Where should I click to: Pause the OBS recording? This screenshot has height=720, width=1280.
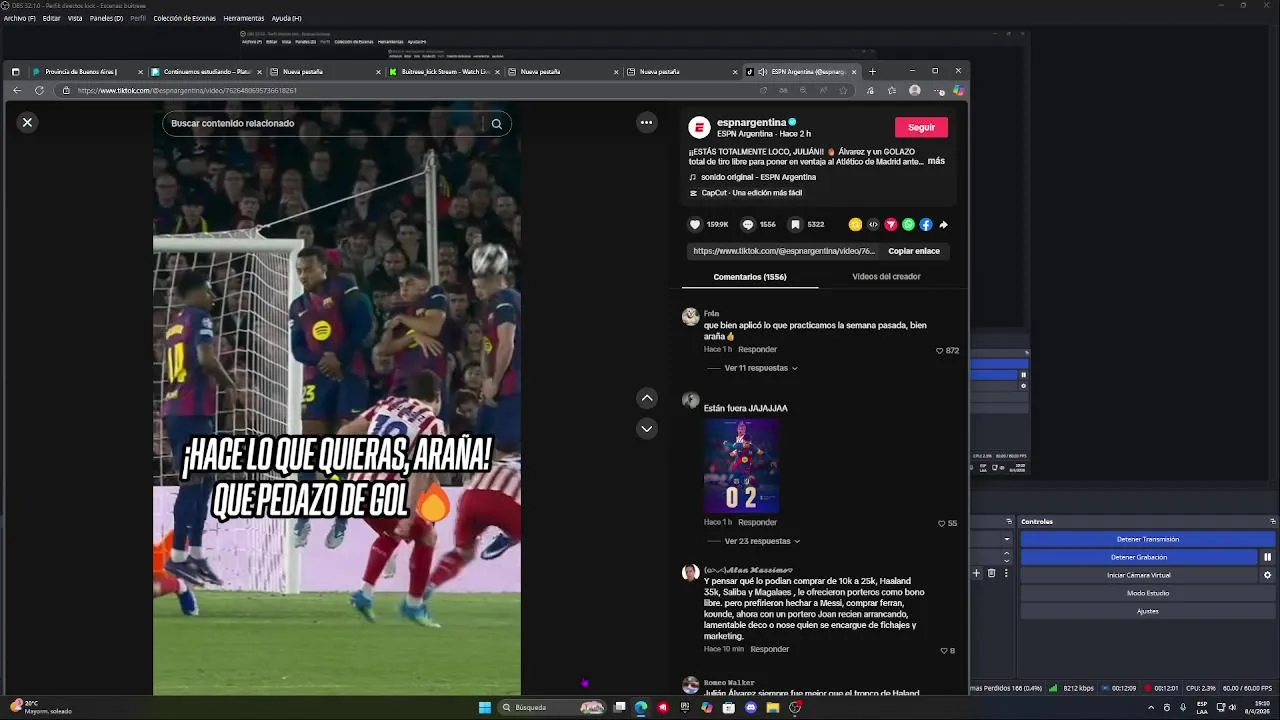coord(1267,557)
